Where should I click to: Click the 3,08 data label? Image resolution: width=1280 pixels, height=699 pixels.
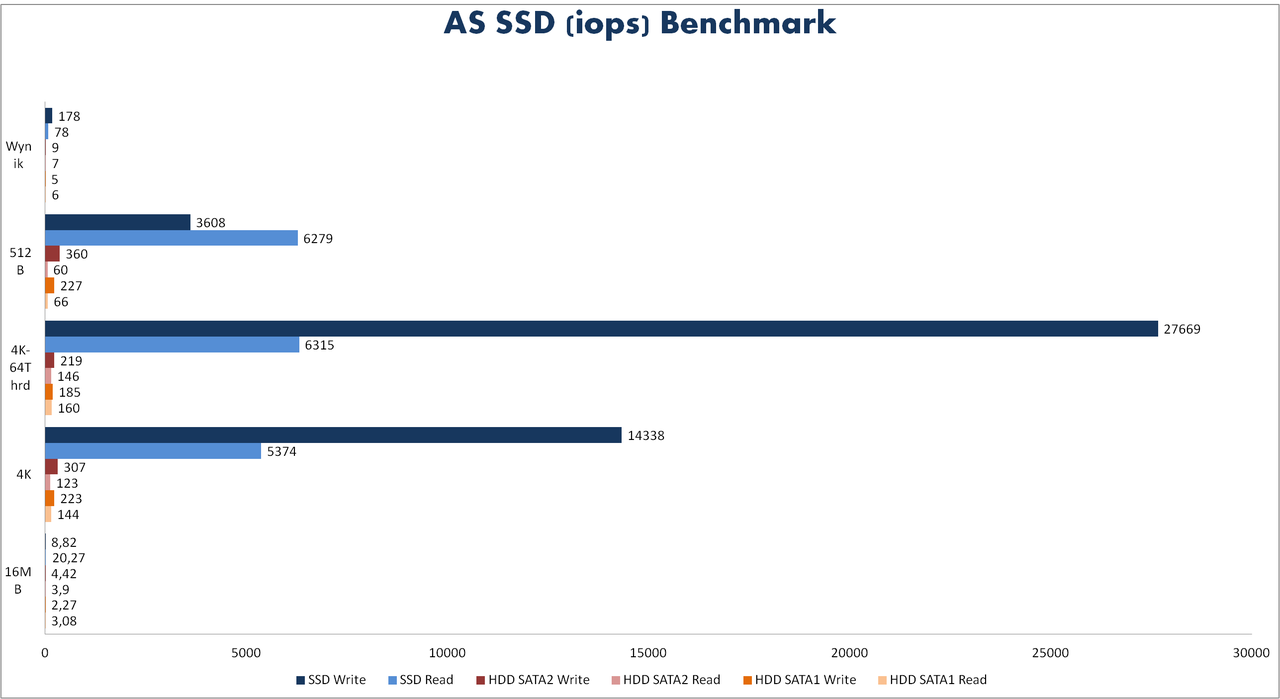point(64,621)
